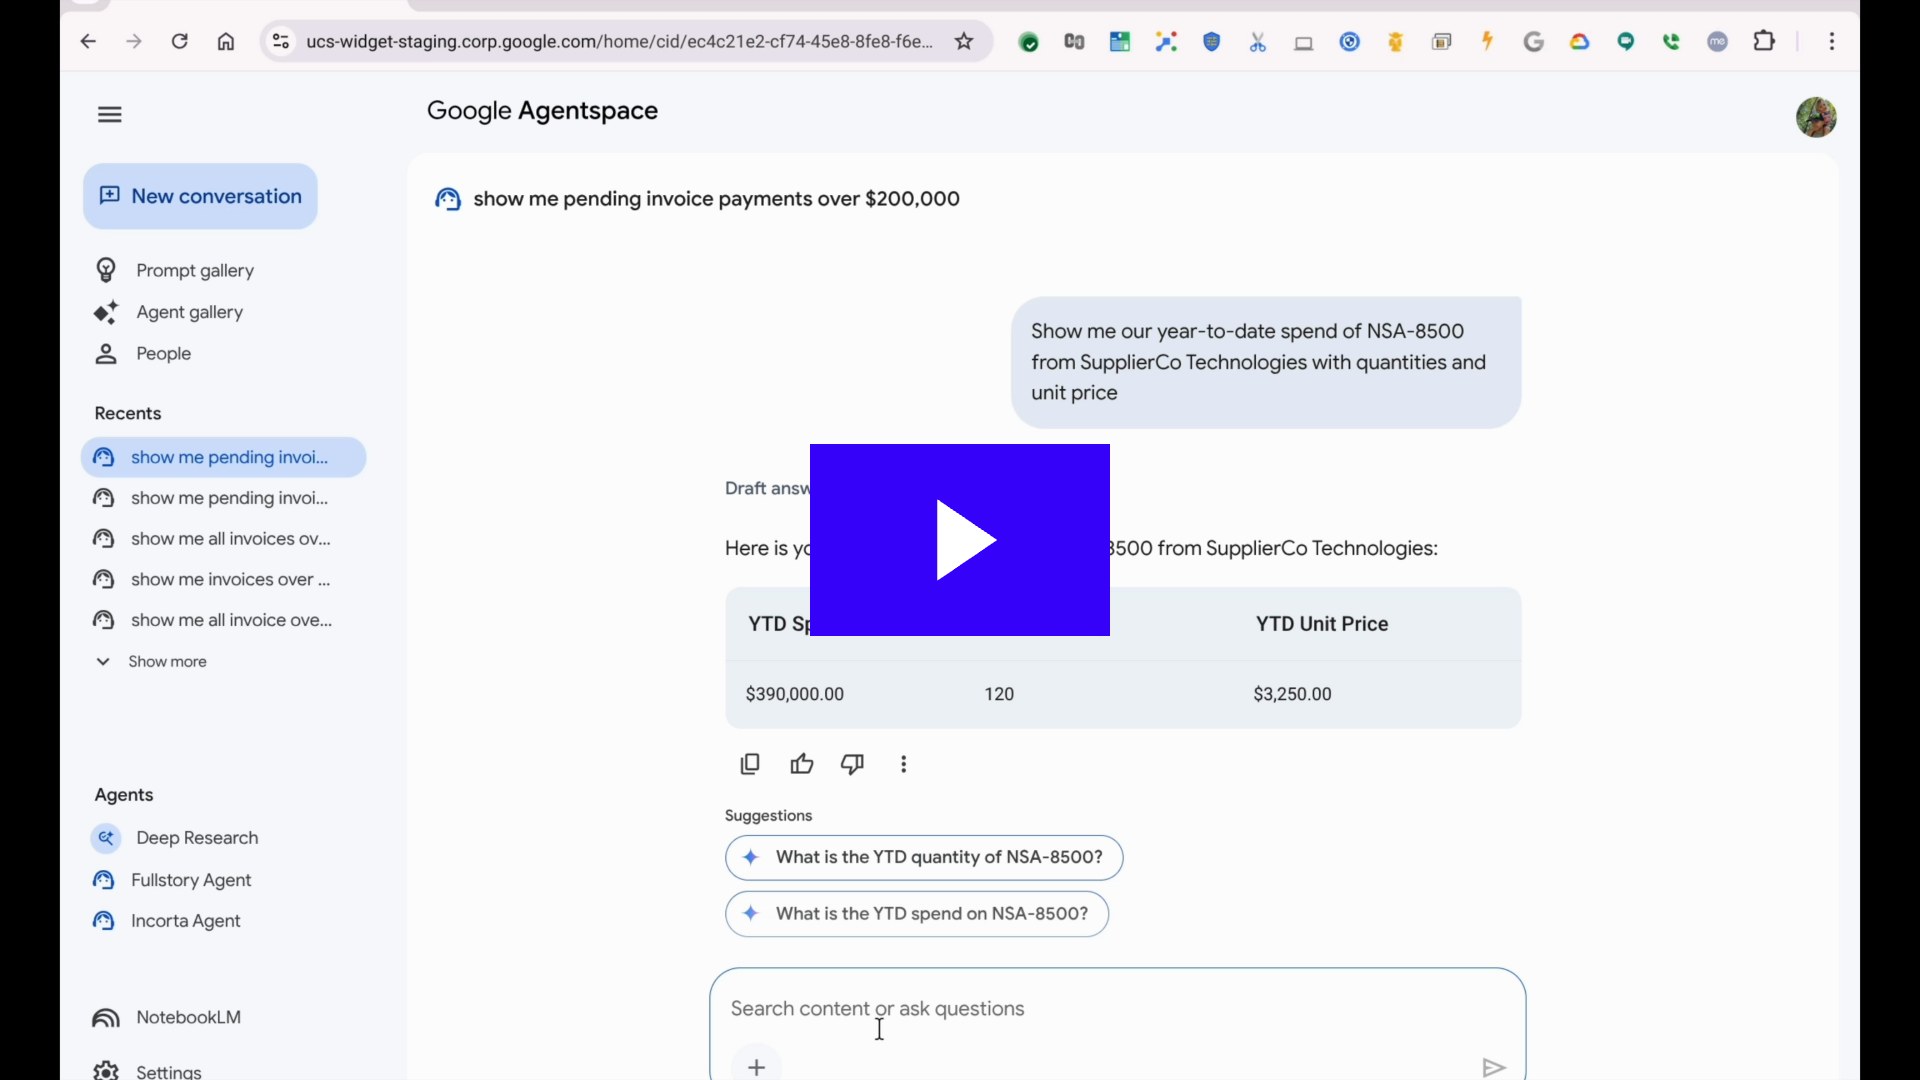The width and height of the screenshot is (1920, 1080).
Task: Open the user profile avatar
Action: tap(1816, 117)
